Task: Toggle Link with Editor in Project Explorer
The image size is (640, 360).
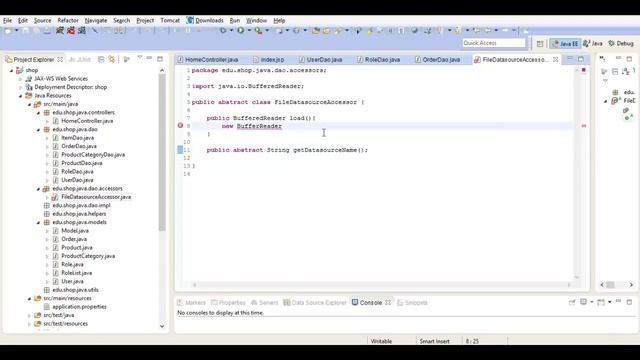Action: 111,60
